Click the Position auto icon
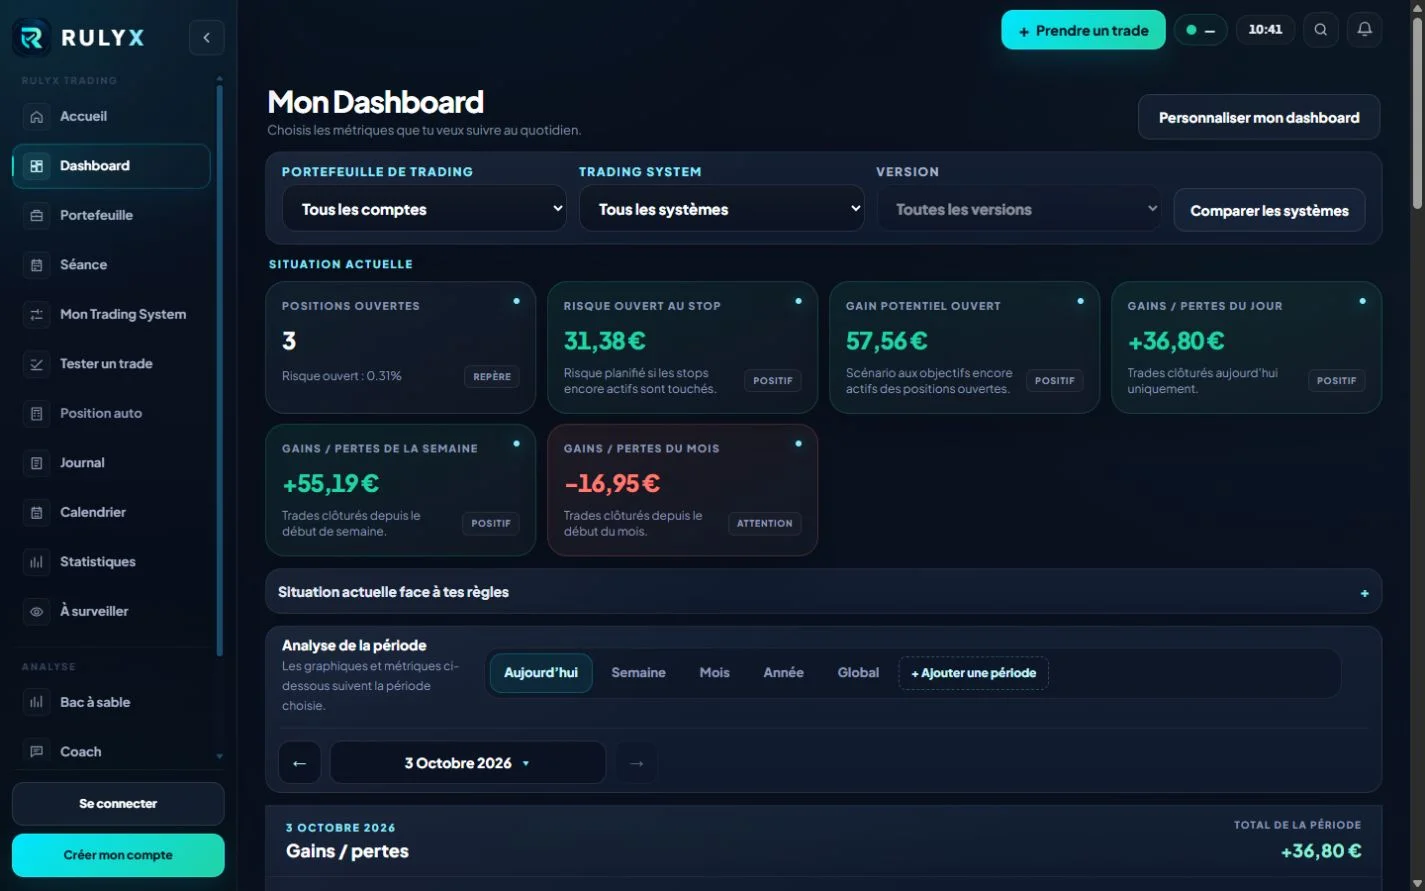 [x=37, y=414]
